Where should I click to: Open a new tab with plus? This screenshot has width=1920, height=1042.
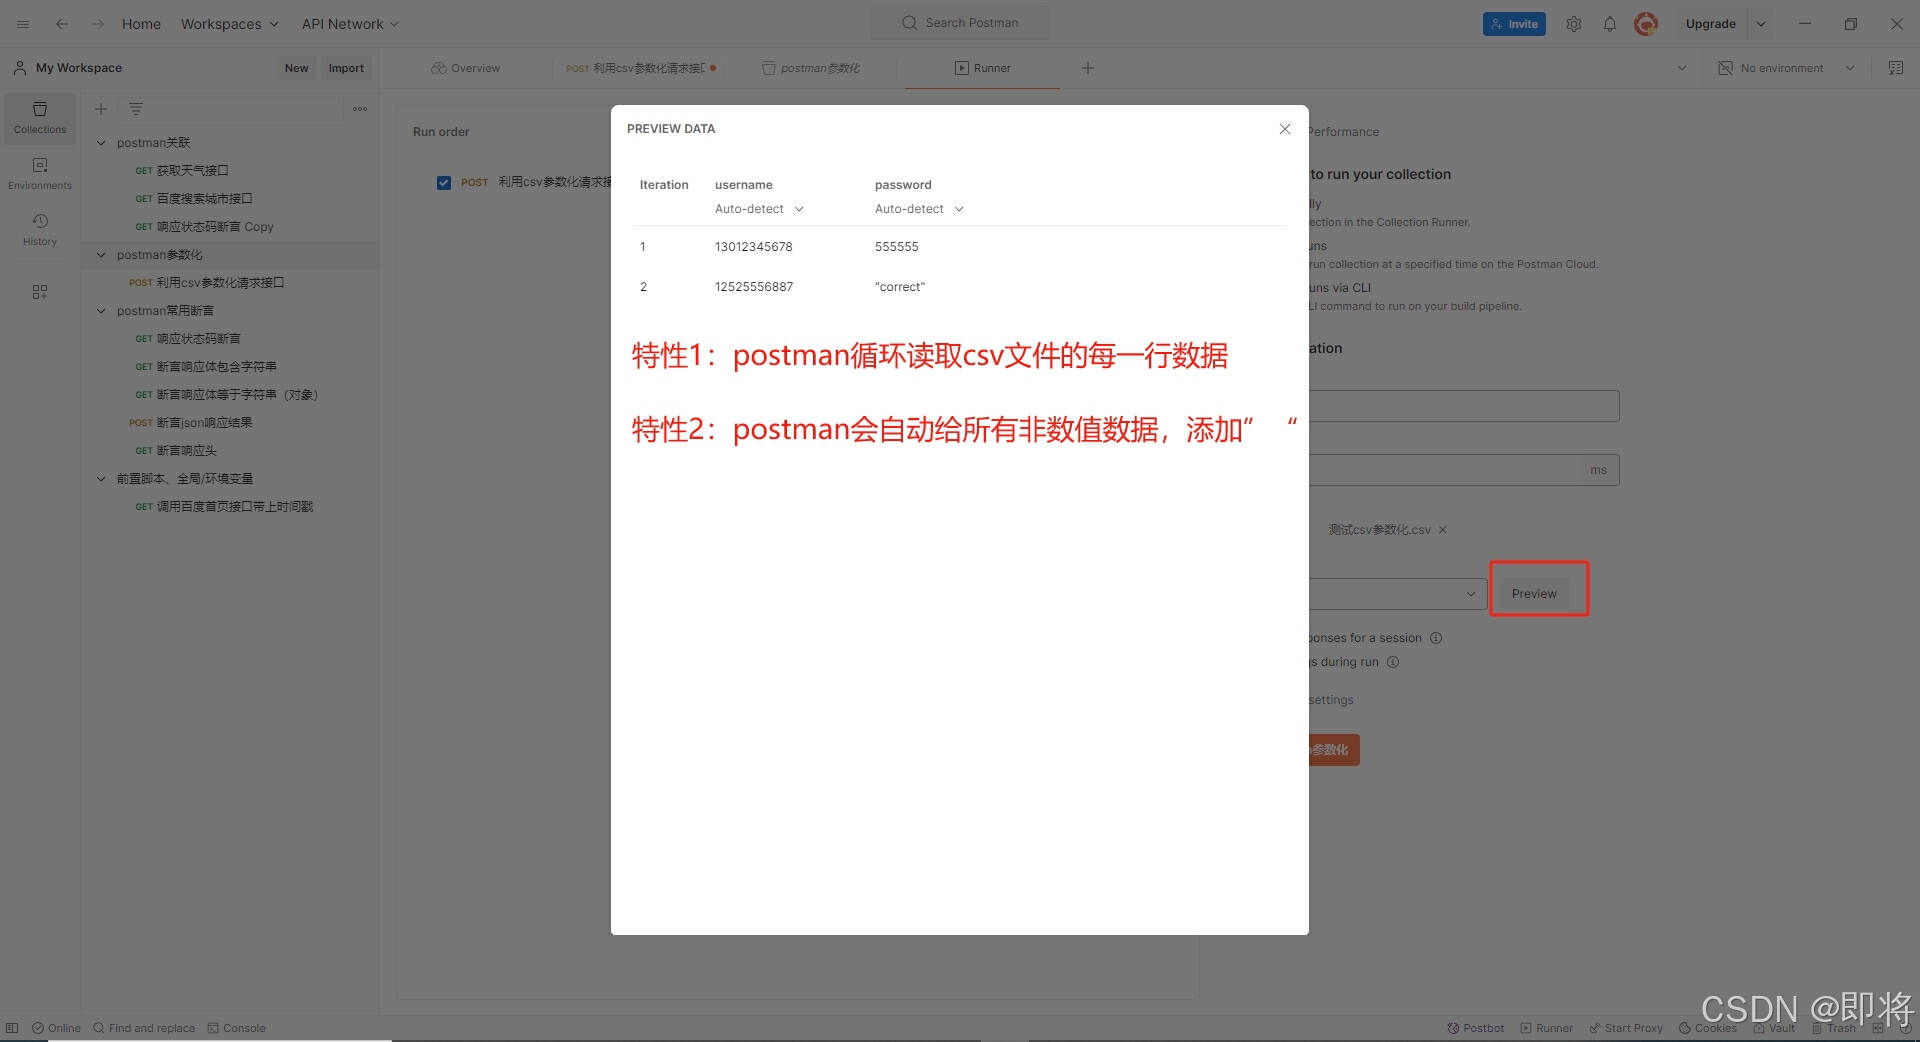tap(1088, 68)
